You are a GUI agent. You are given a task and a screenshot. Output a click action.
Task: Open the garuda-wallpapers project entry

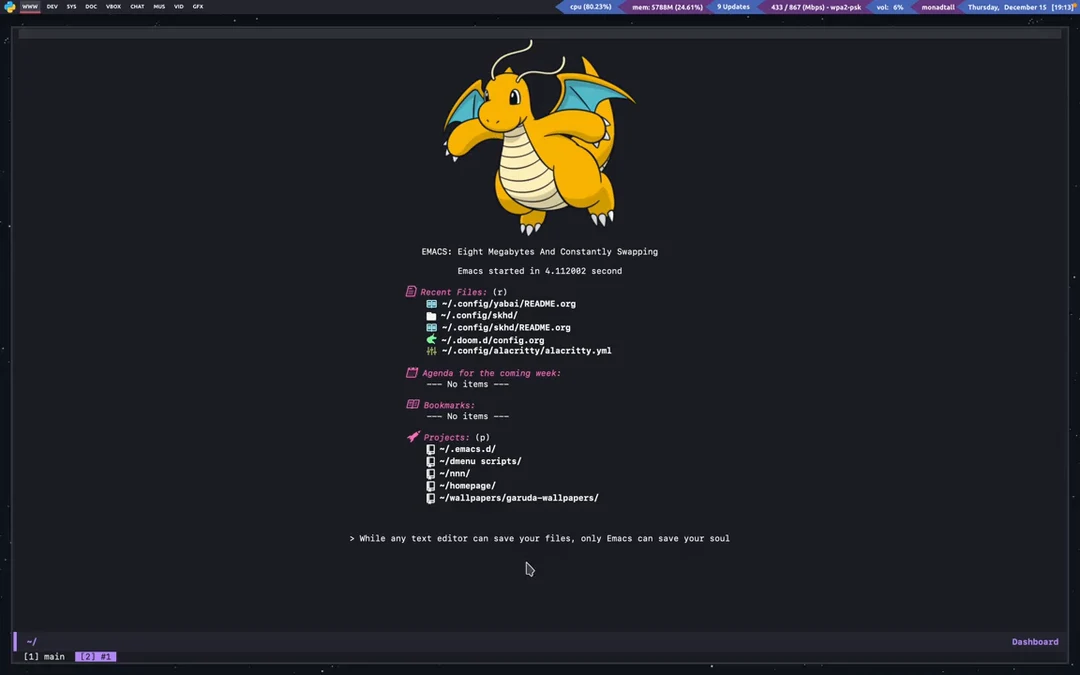click(520, 497)
